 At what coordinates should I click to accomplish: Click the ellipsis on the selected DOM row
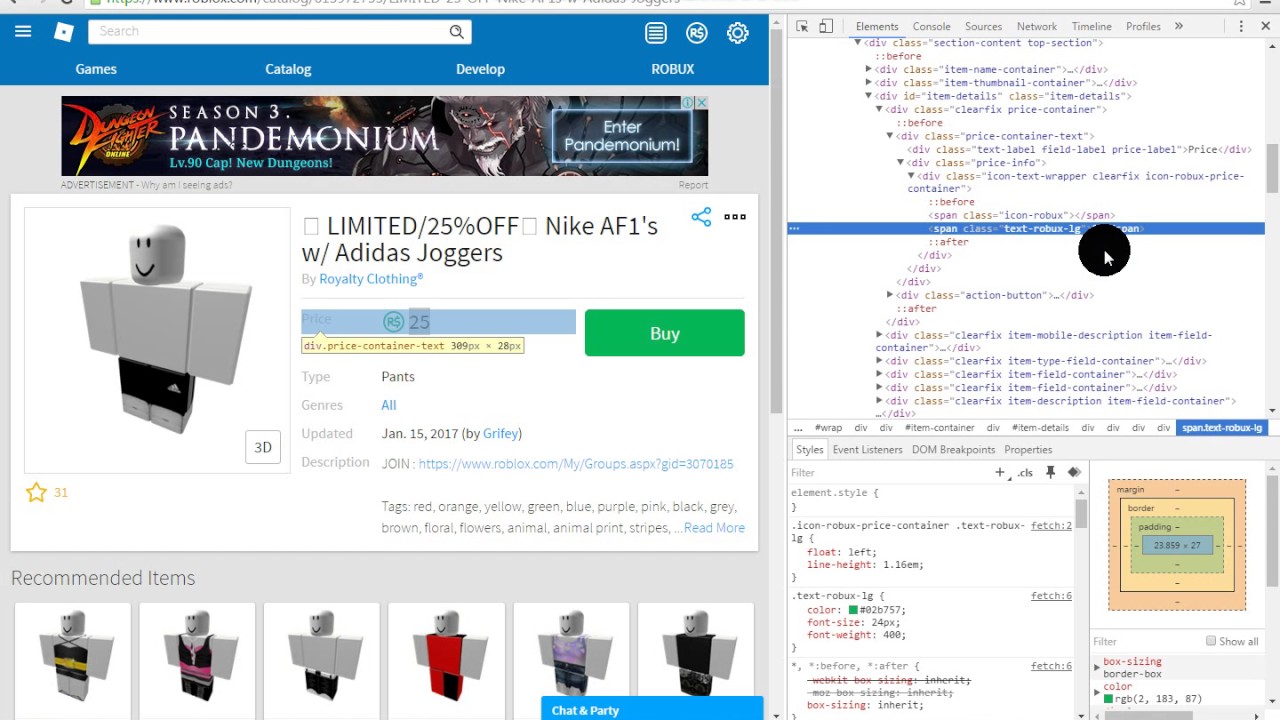point(795,229)
